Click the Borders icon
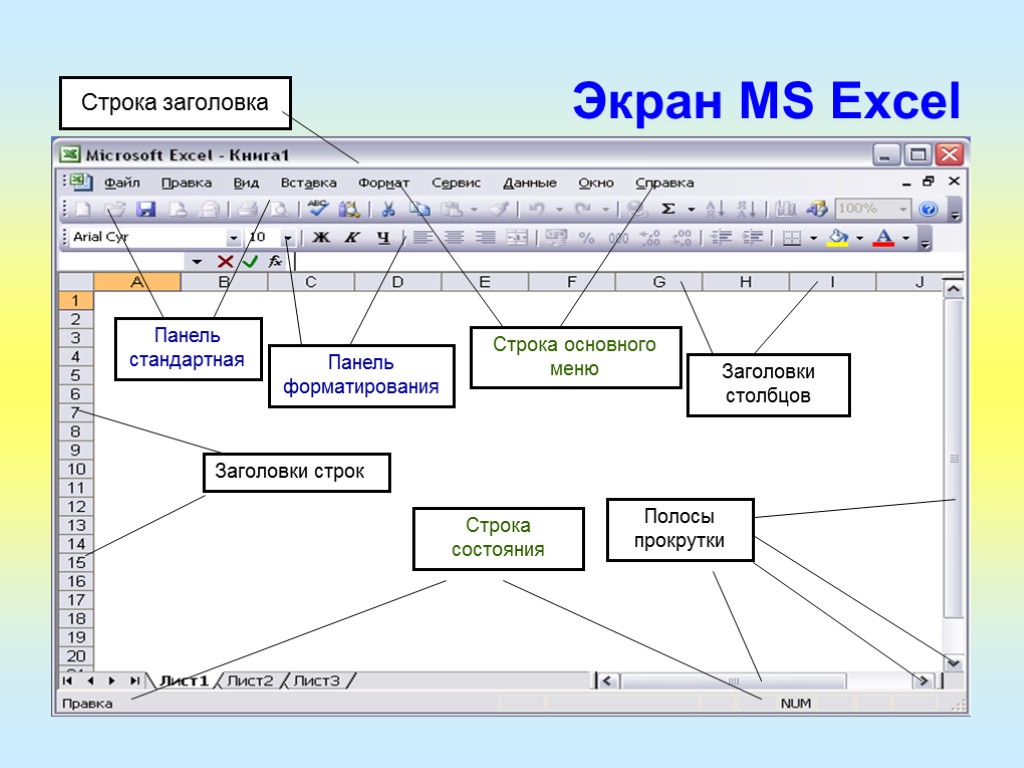 792,238
